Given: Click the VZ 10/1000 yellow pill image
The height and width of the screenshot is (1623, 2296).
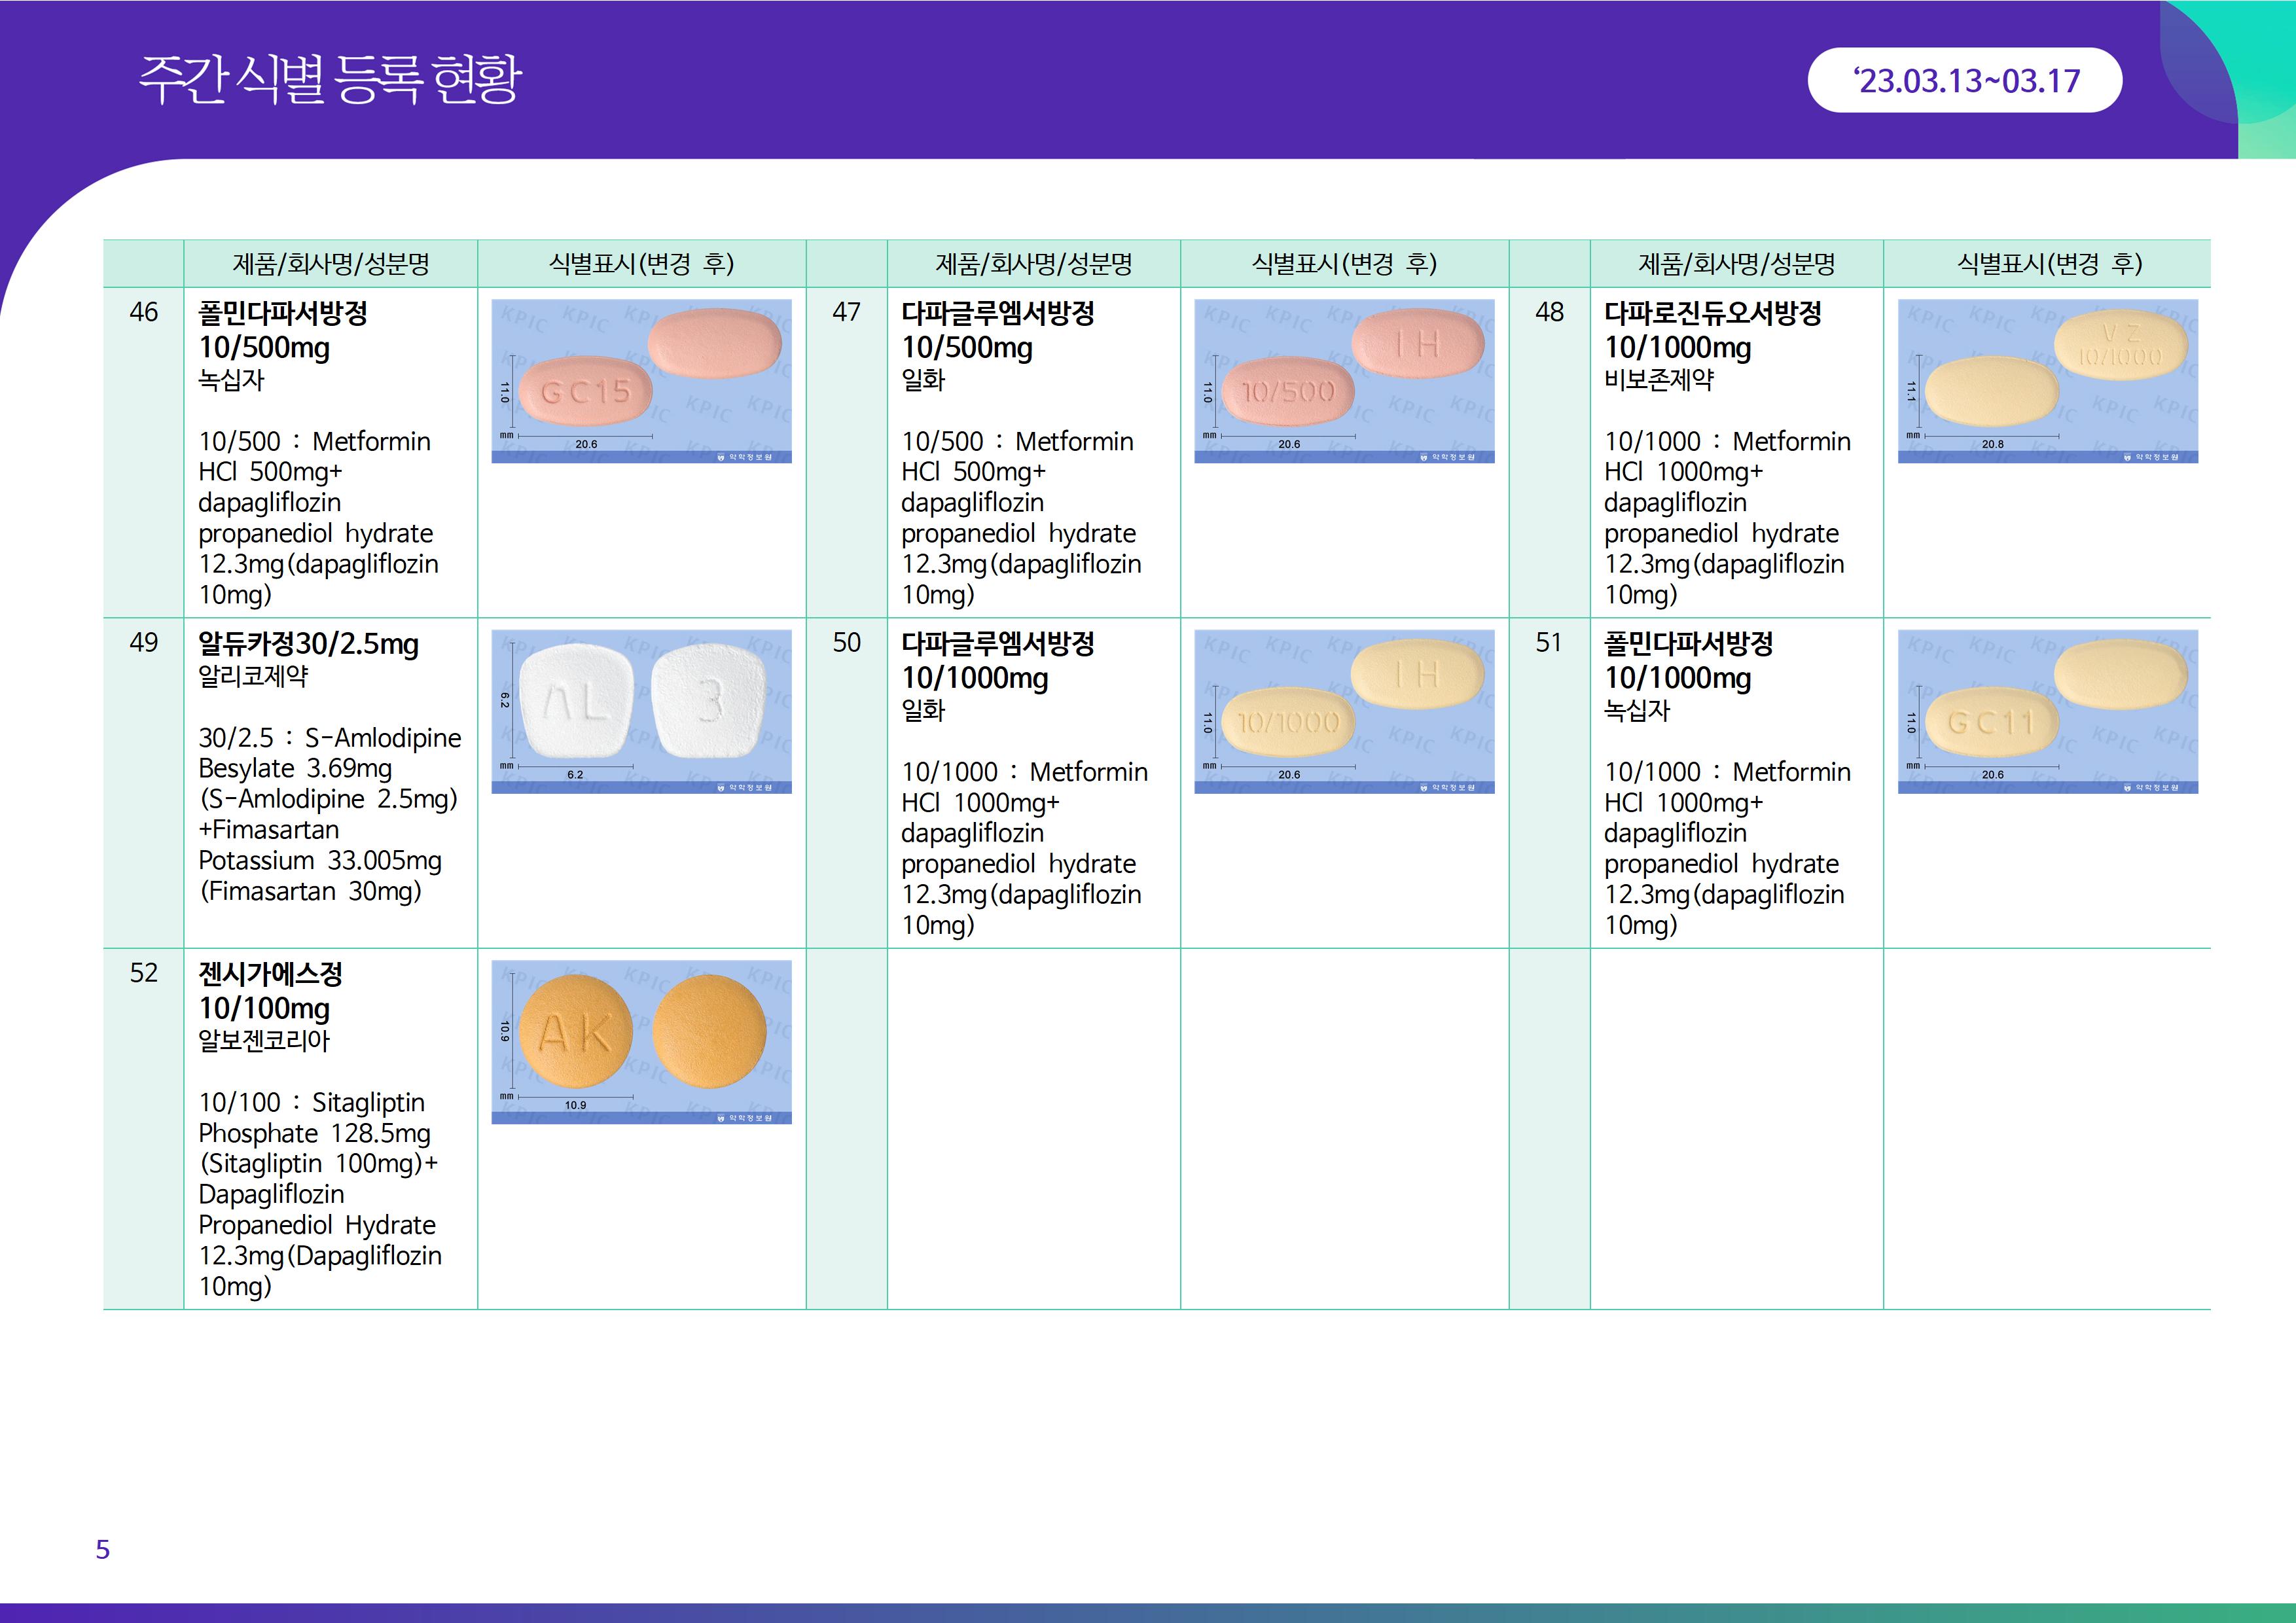Looking at the screenshot, I should click(x=2047, y=381).
